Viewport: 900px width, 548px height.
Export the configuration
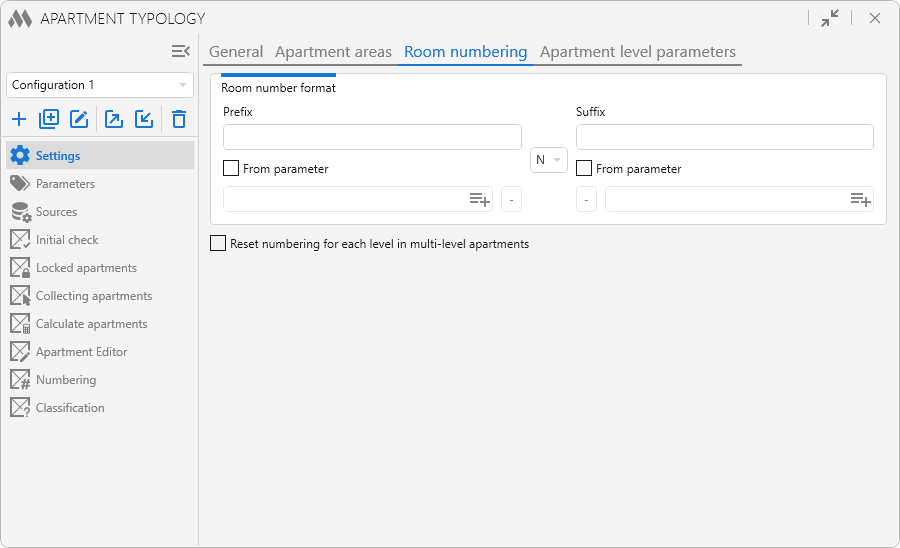click(114, 120)
